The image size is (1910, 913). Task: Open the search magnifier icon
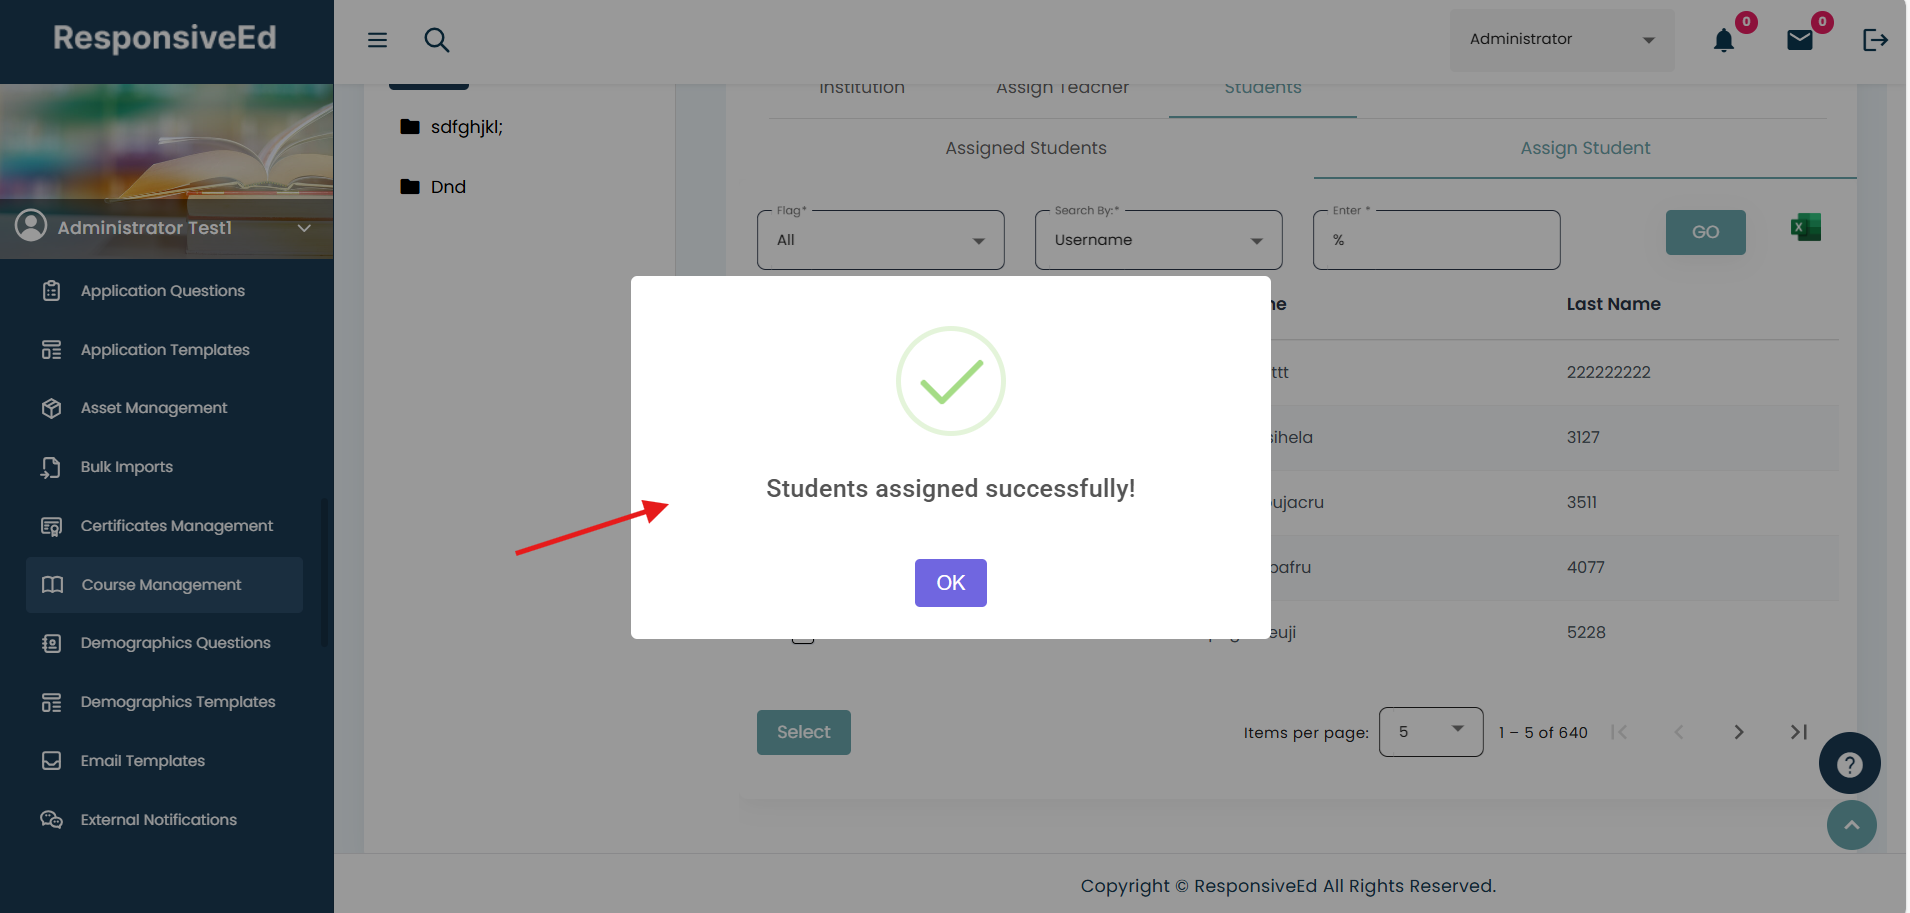coord(437,40)
